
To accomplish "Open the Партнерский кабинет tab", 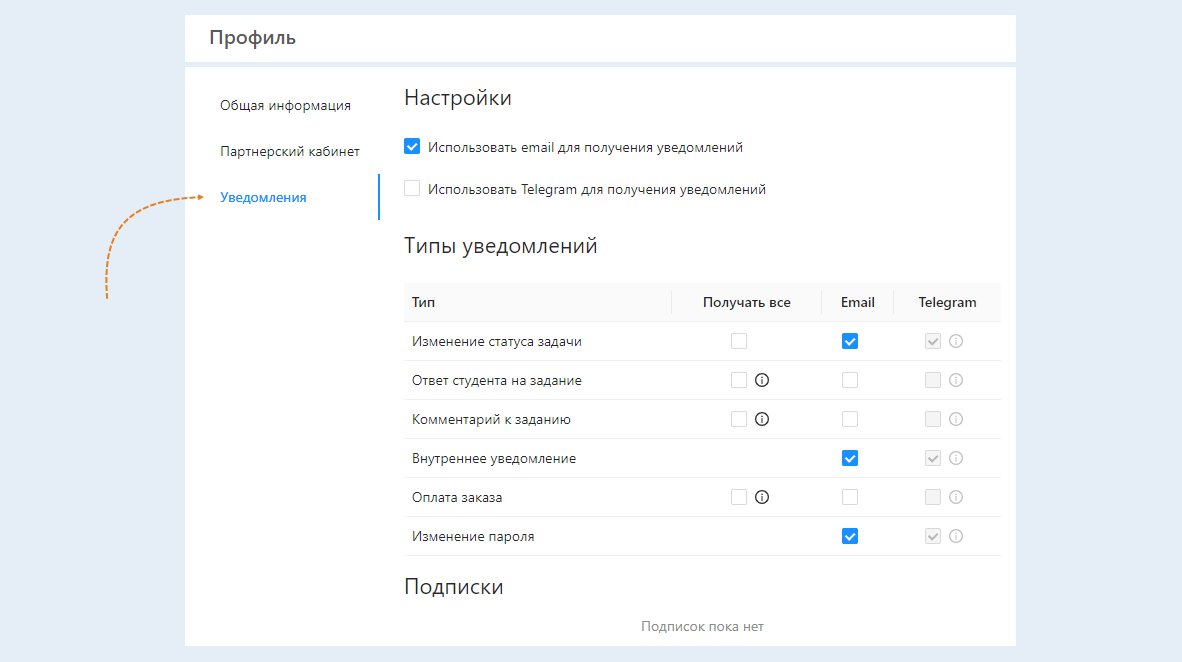I will pos(290,151).
